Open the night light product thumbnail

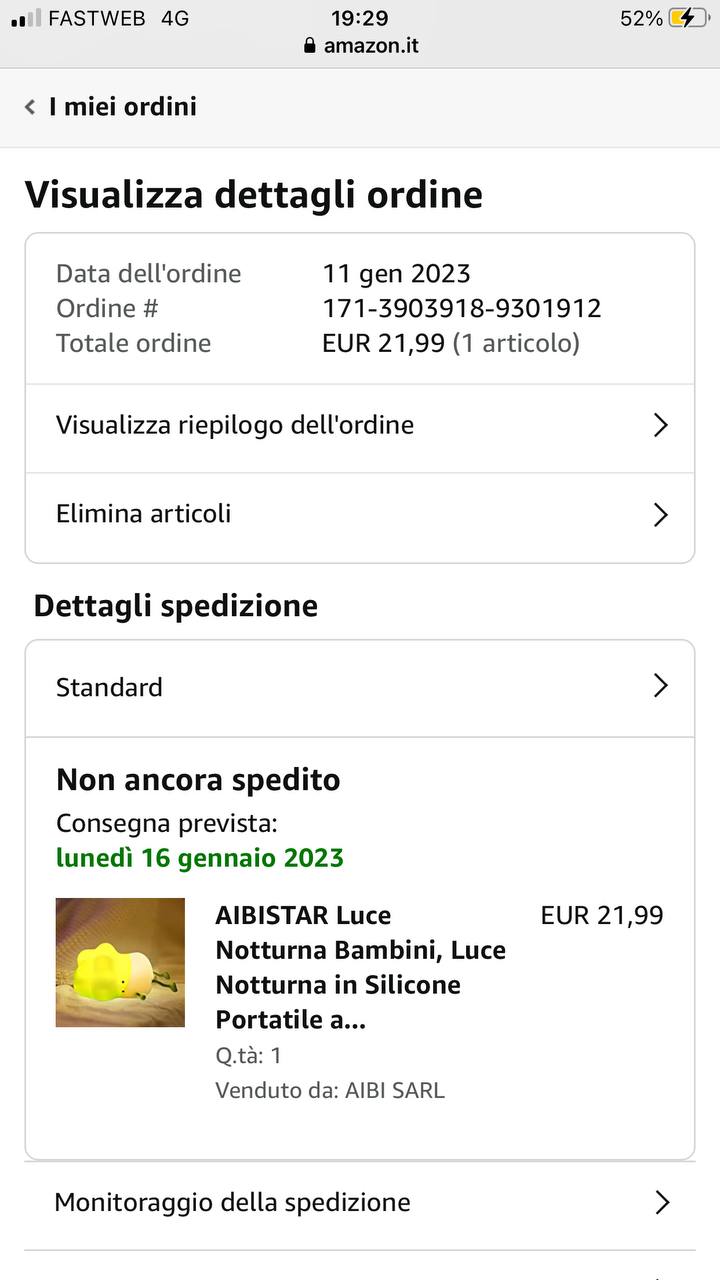(120, 962)
